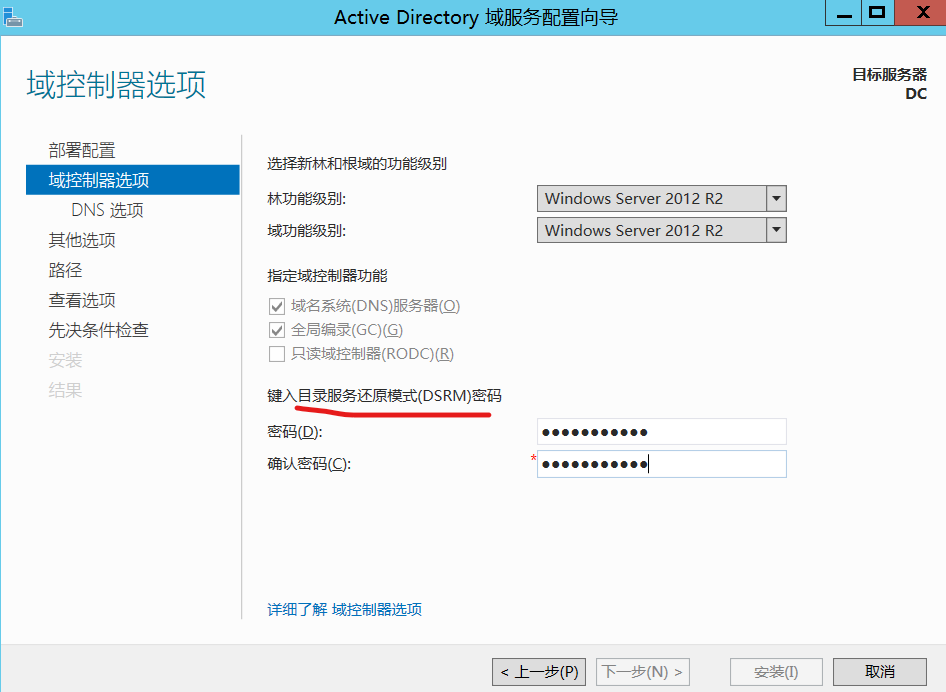Go to DNS 选项 step

[107, 210]
